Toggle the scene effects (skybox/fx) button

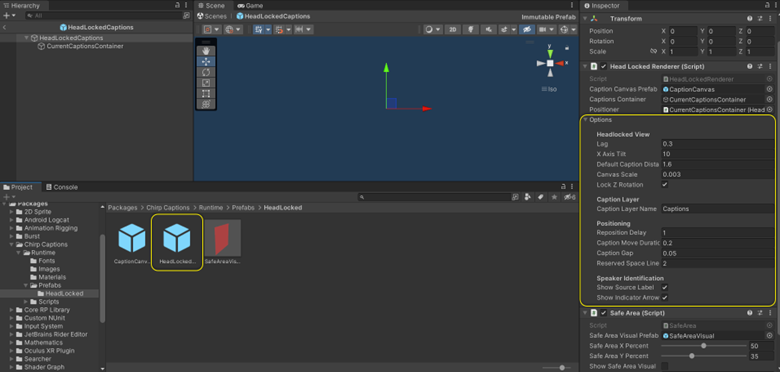click(x=503, y=30)
